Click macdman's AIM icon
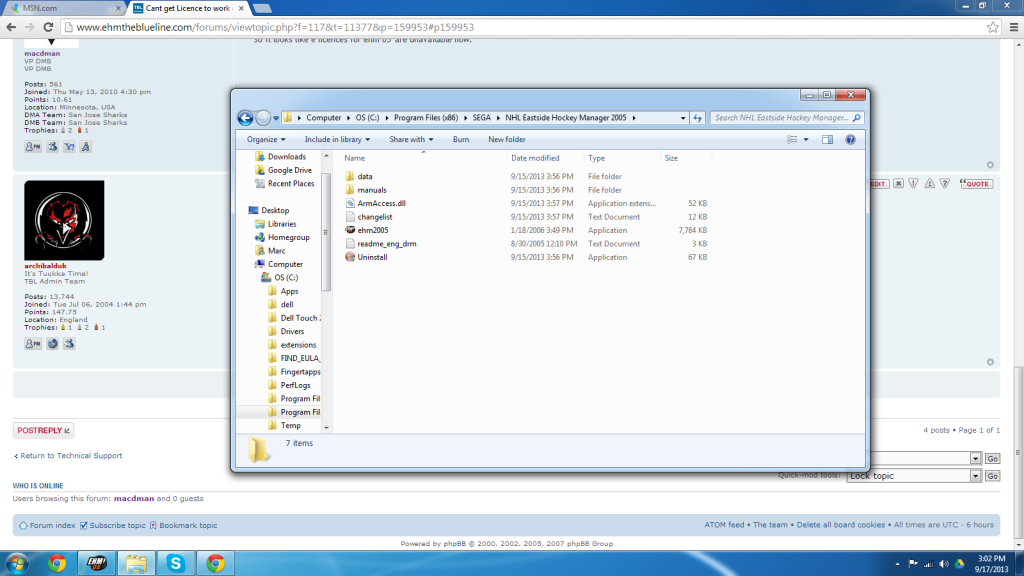Screen dimensions: 1024x576 point(86,147)
